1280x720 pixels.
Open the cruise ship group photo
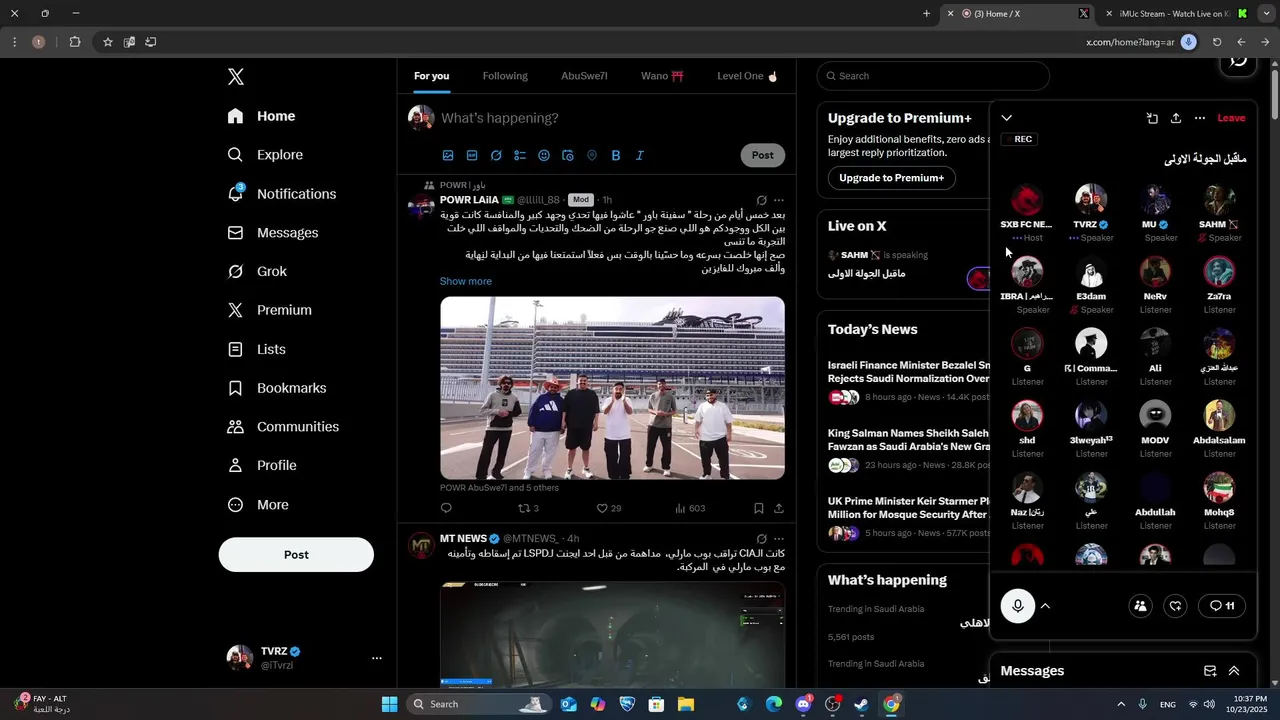pos(612,388)
